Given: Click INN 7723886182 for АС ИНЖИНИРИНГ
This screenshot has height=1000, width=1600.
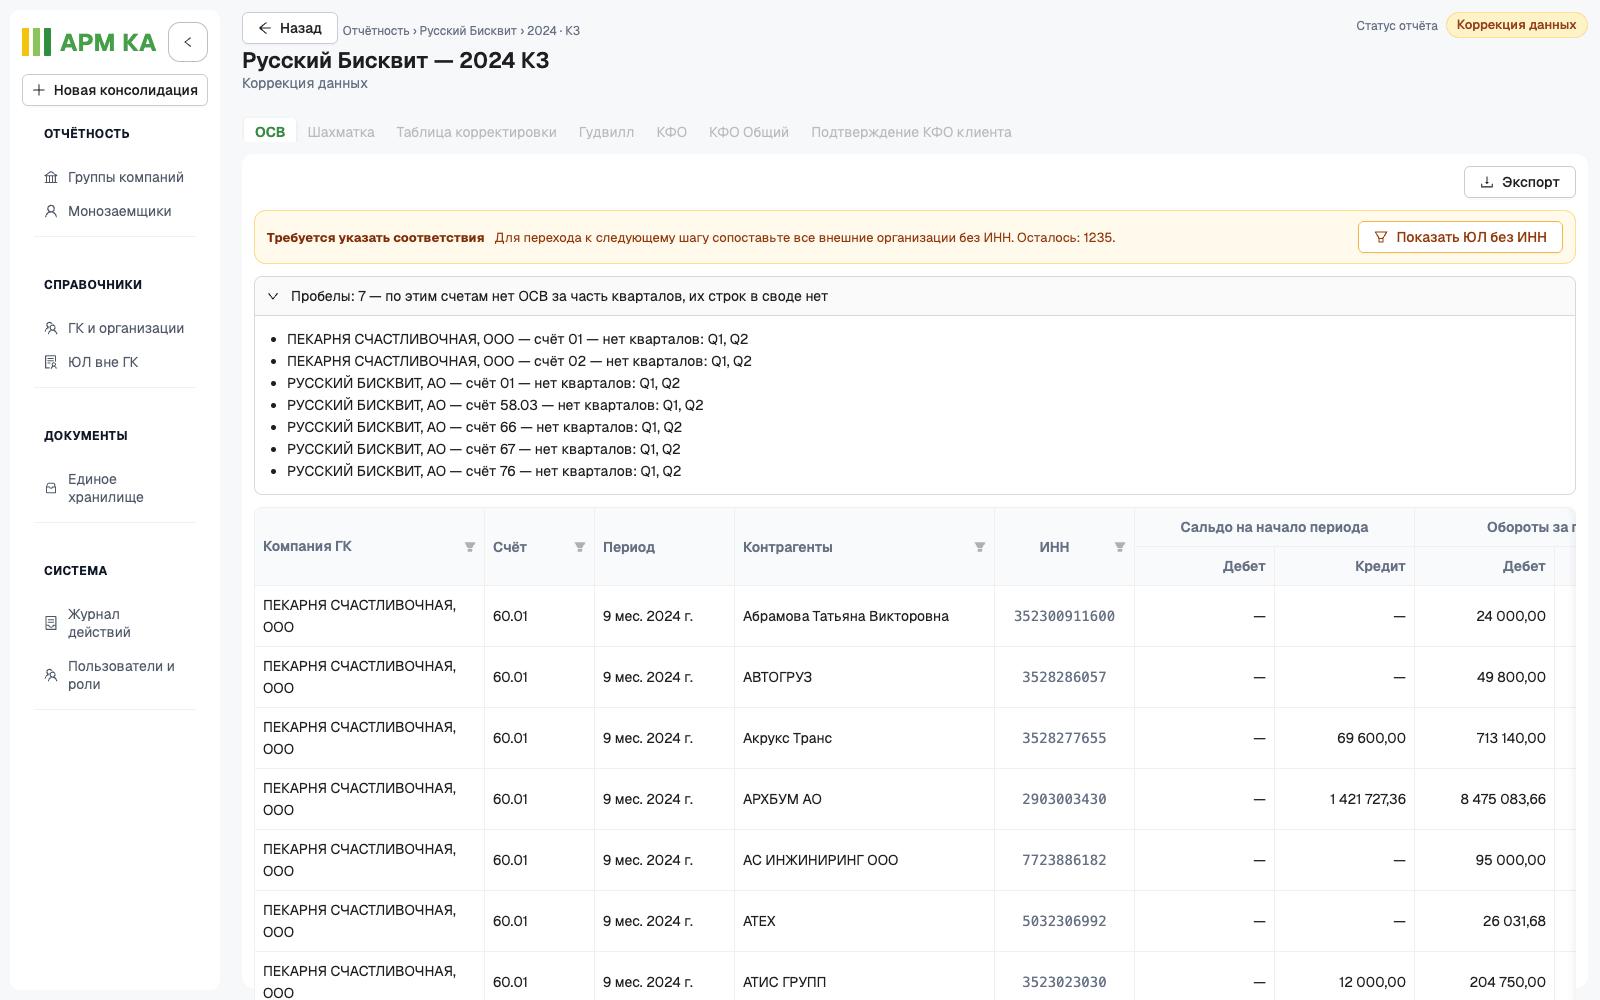Looking at the screenshot, I should point(1064,860).
